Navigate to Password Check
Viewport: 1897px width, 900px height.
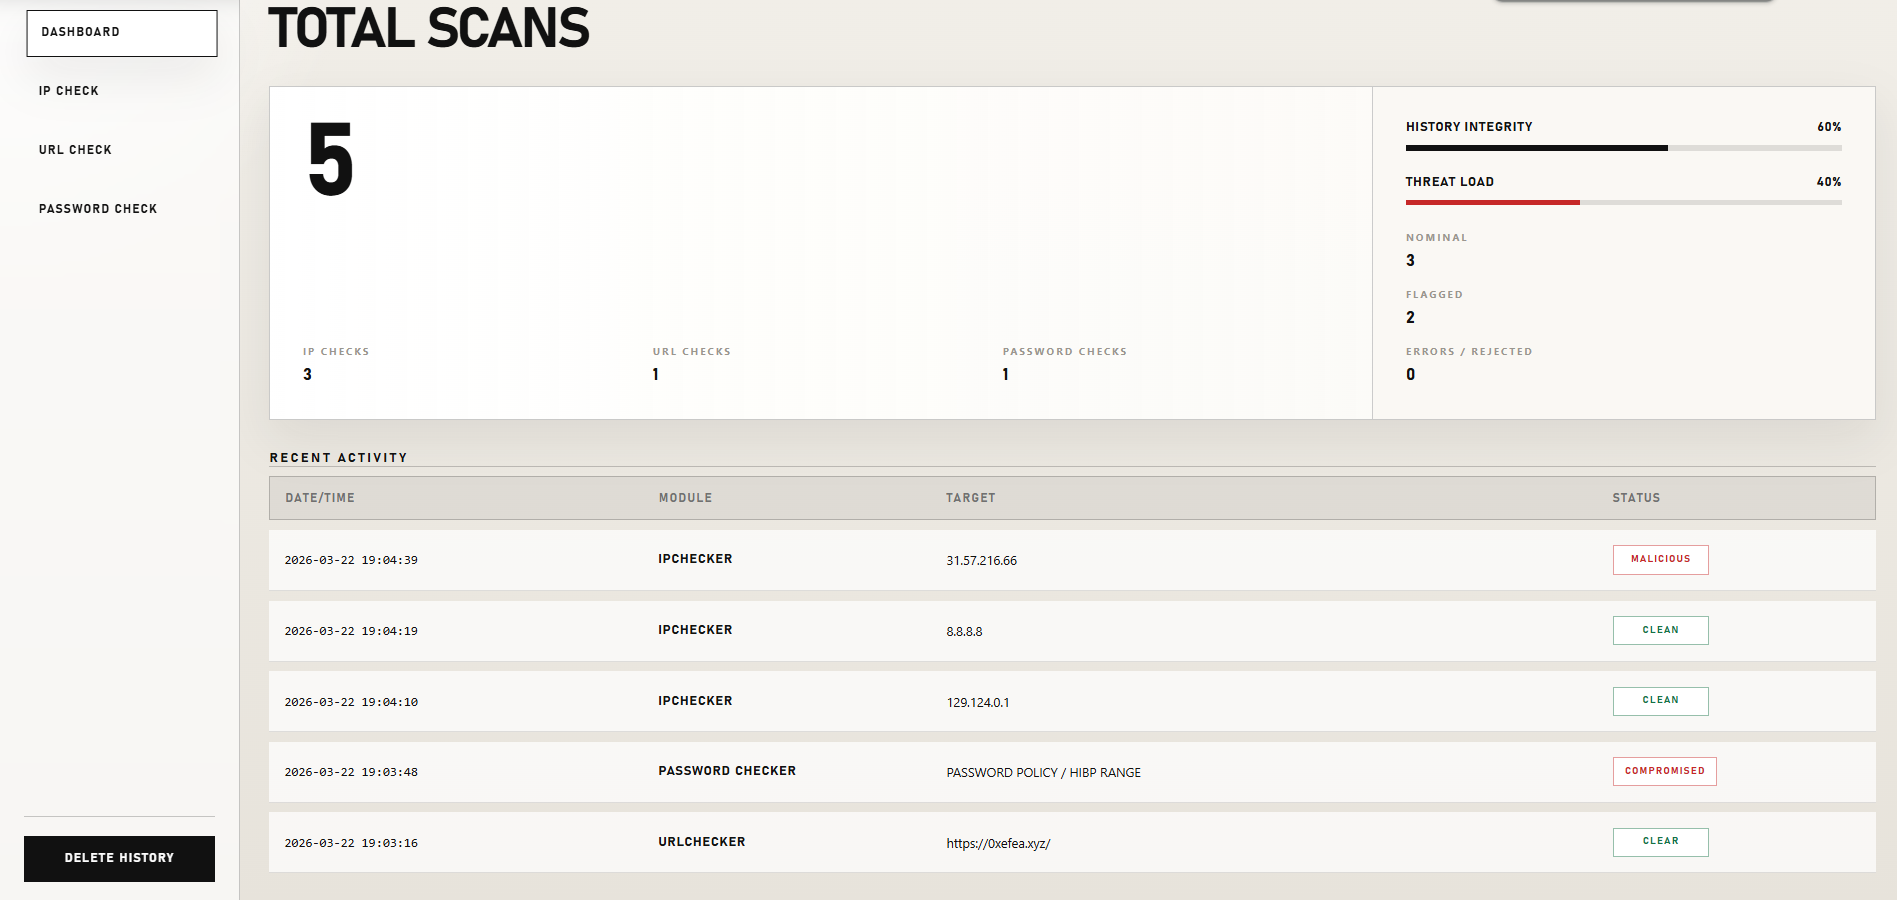point(98,209)
